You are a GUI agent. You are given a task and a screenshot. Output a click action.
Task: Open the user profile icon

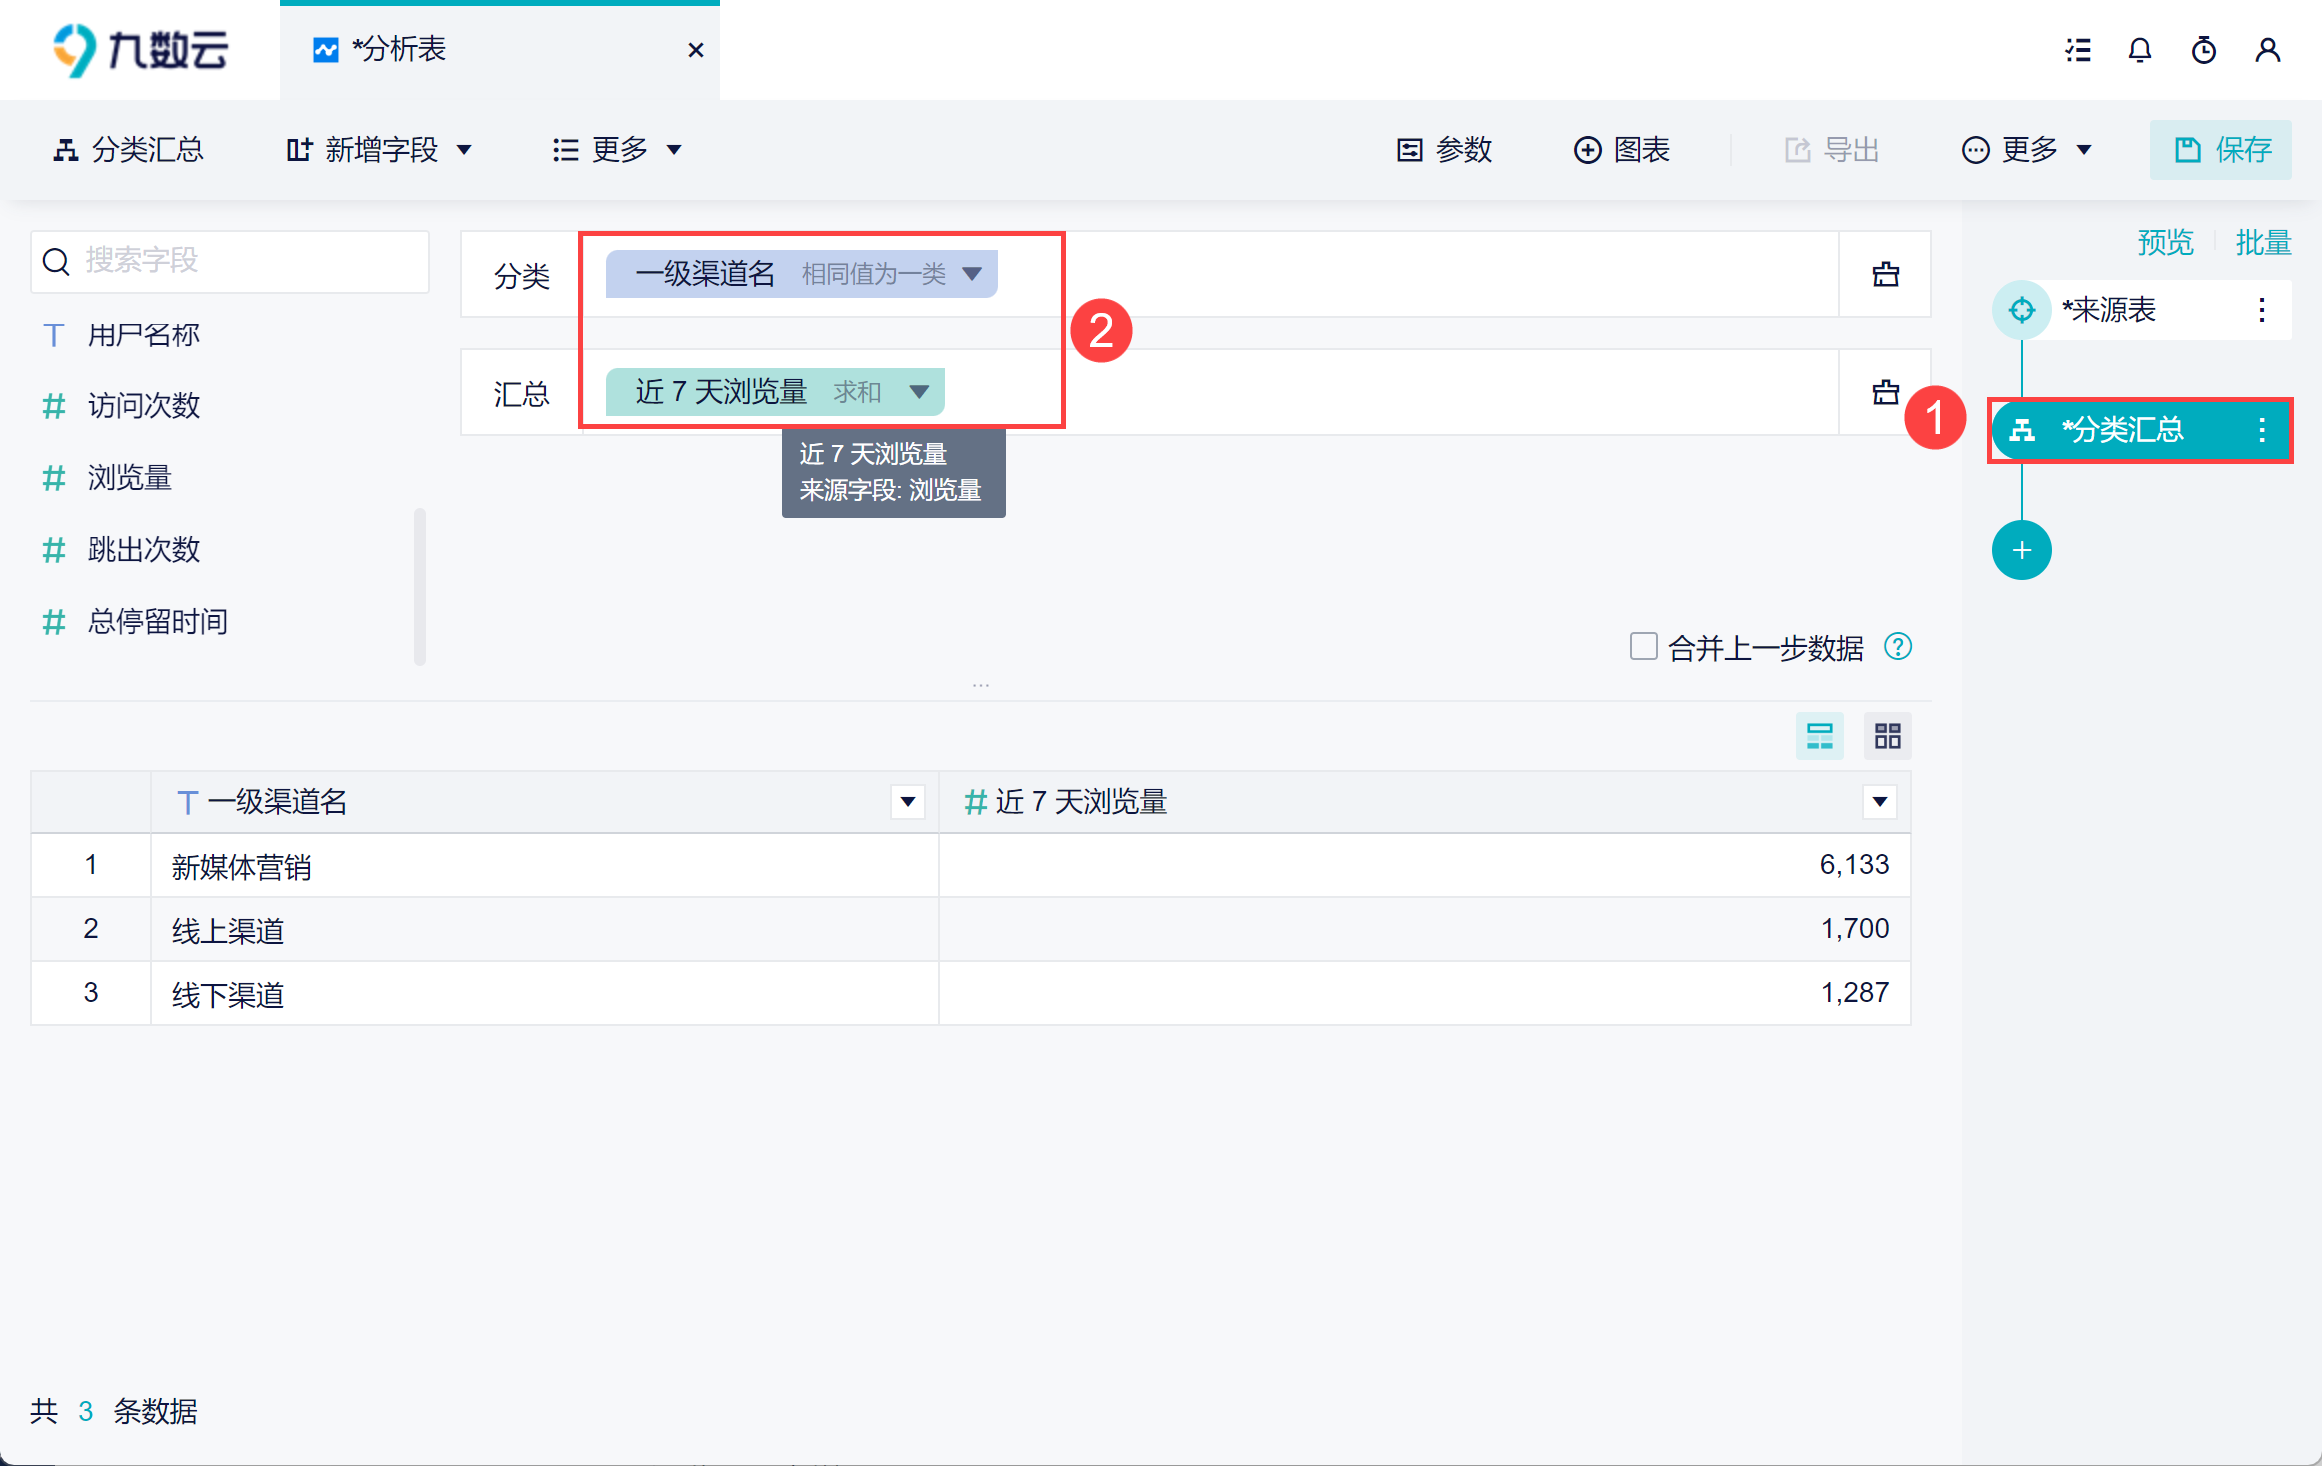coord(2267,50)
